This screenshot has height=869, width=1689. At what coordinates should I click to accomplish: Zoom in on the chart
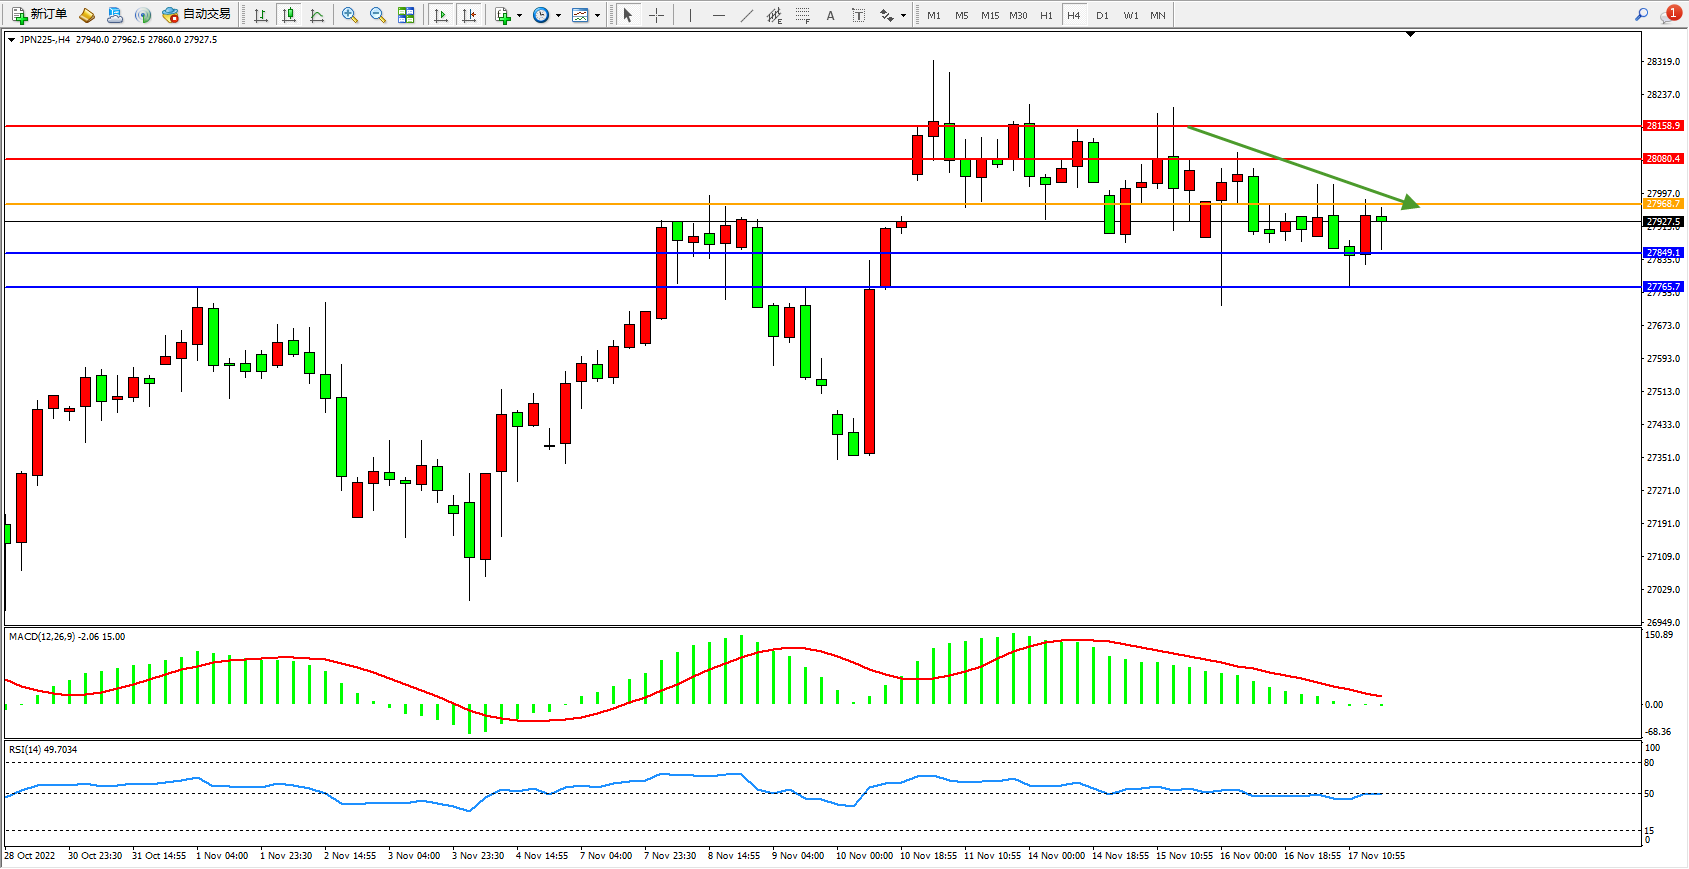[x=350, y=15]
